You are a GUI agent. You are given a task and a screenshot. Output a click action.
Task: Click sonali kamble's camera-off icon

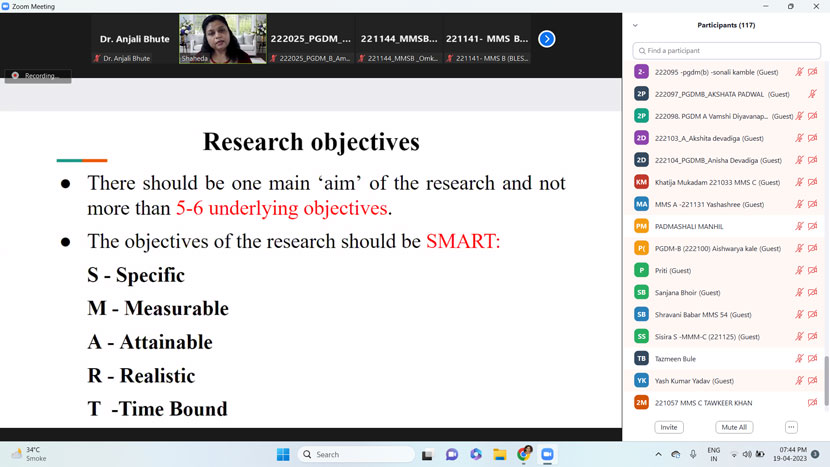tap(813, 72)
